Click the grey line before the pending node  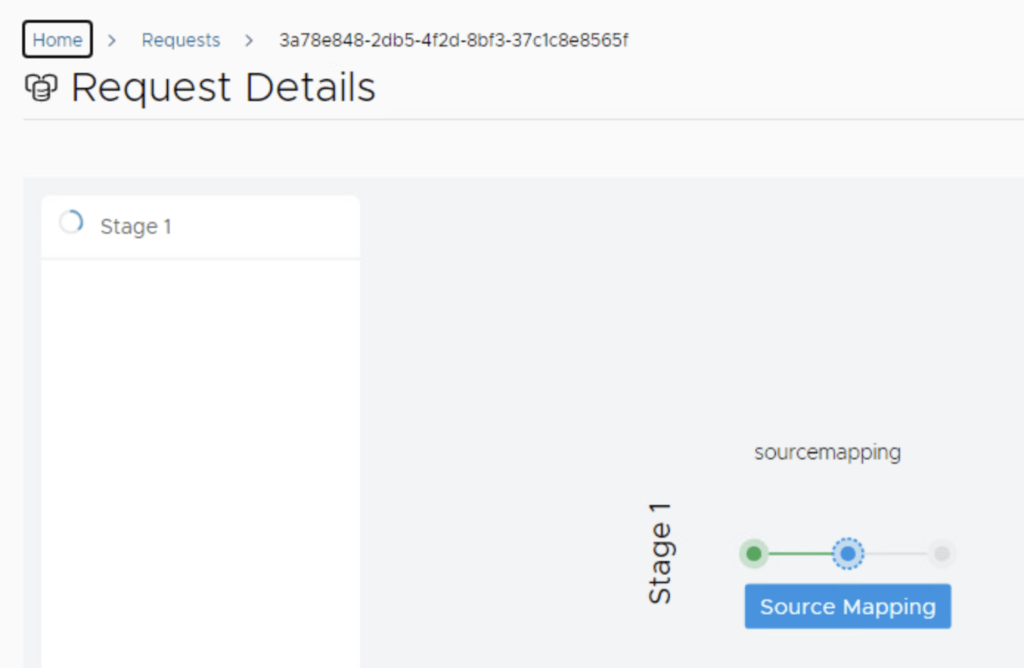896,553
